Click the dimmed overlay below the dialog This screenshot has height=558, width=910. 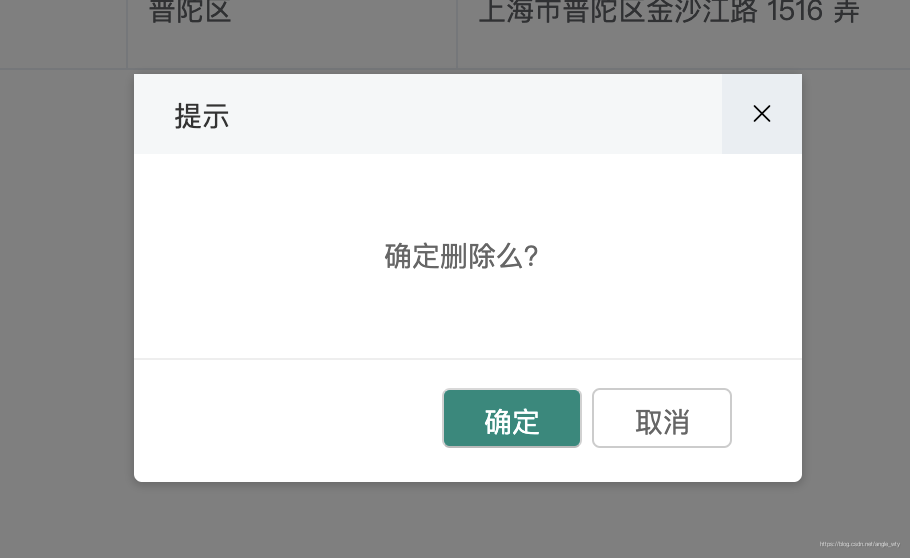(x=468, y=520)
